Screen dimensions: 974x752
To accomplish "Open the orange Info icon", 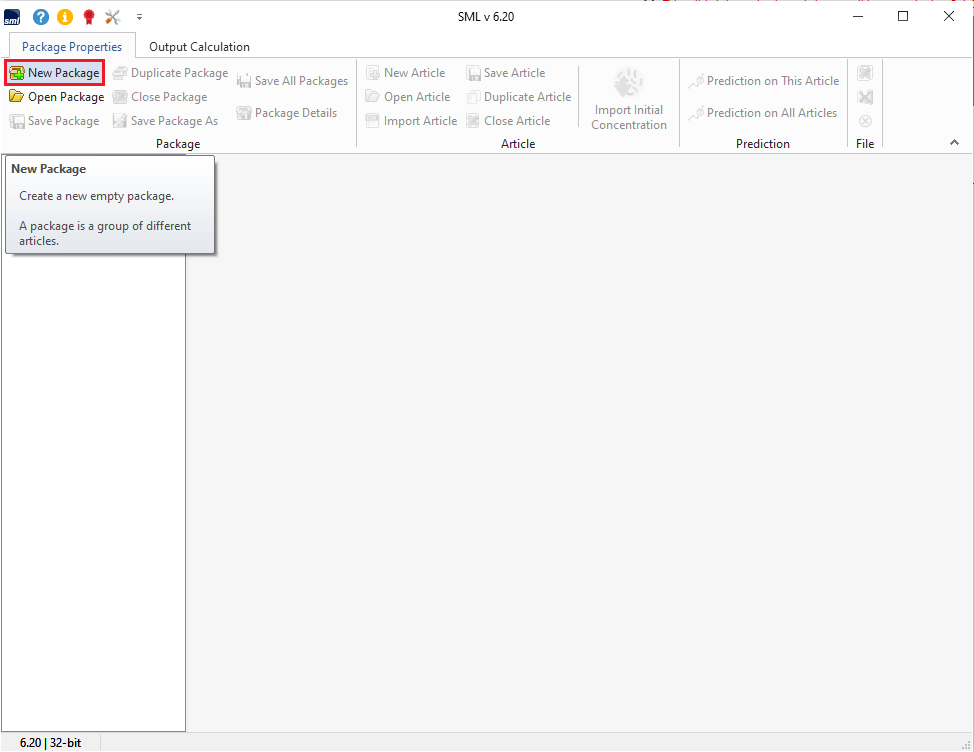I will click(x=65, y=17).
